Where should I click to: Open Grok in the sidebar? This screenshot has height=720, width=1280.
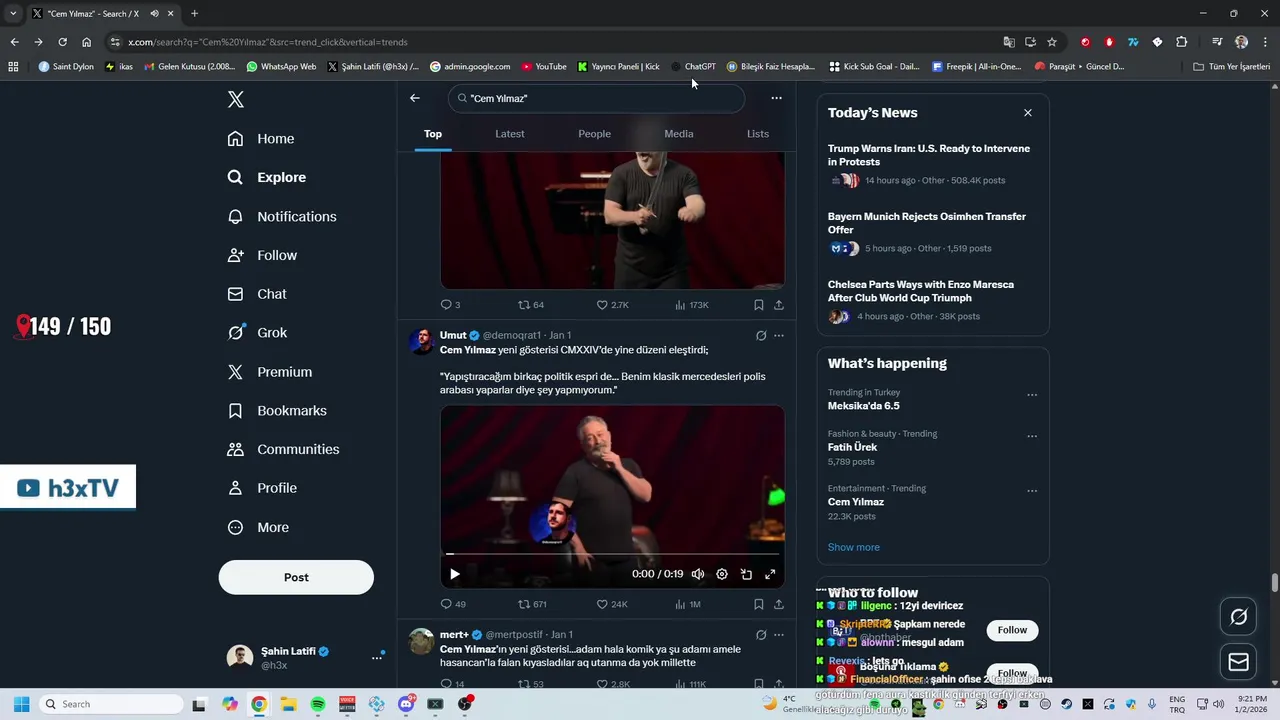[x=257, y=333]
